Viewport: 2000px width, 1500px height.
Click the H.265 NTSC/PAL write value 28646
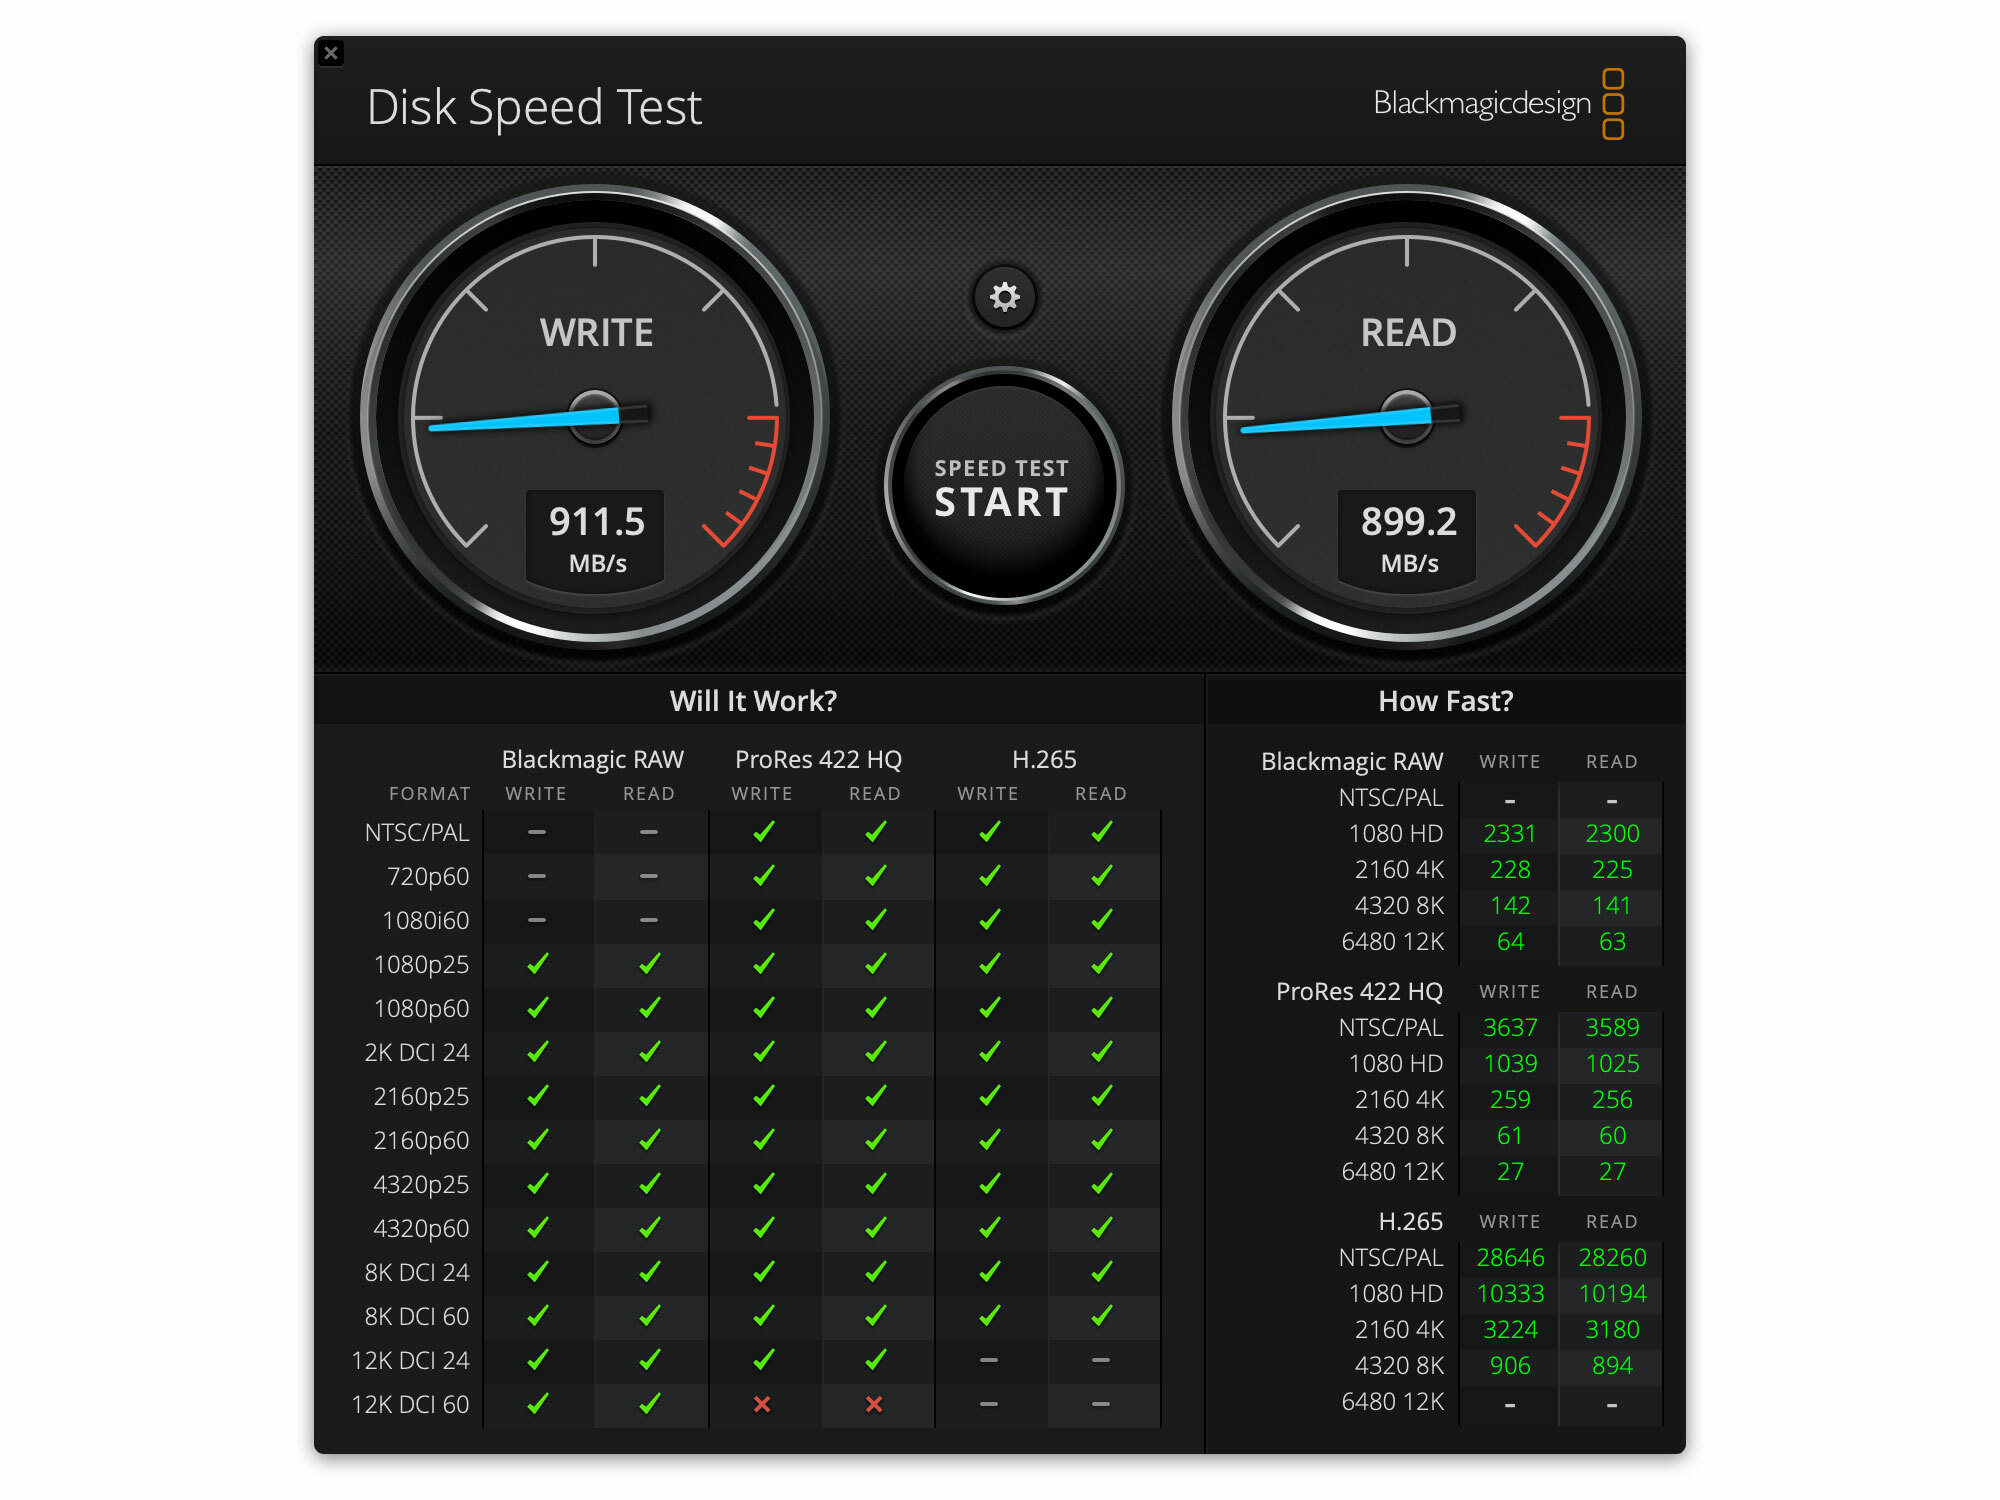click(1510, 1257)
